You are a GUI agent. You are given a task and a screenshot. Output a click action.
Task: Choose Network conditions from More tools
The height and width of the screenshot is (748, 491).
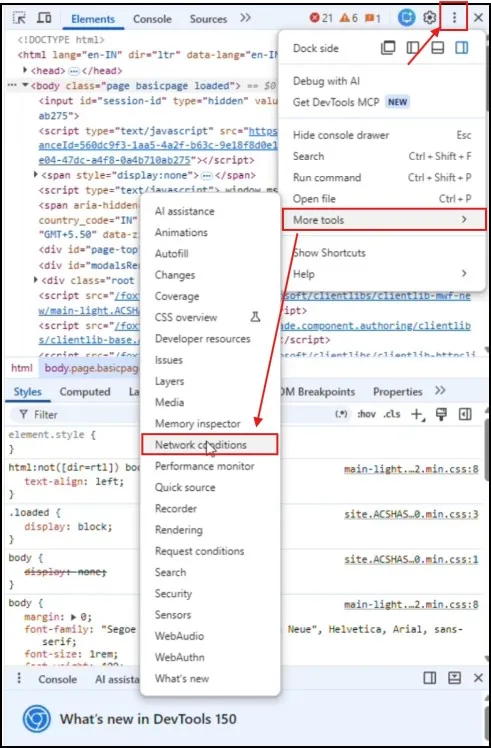coord(210,445)
